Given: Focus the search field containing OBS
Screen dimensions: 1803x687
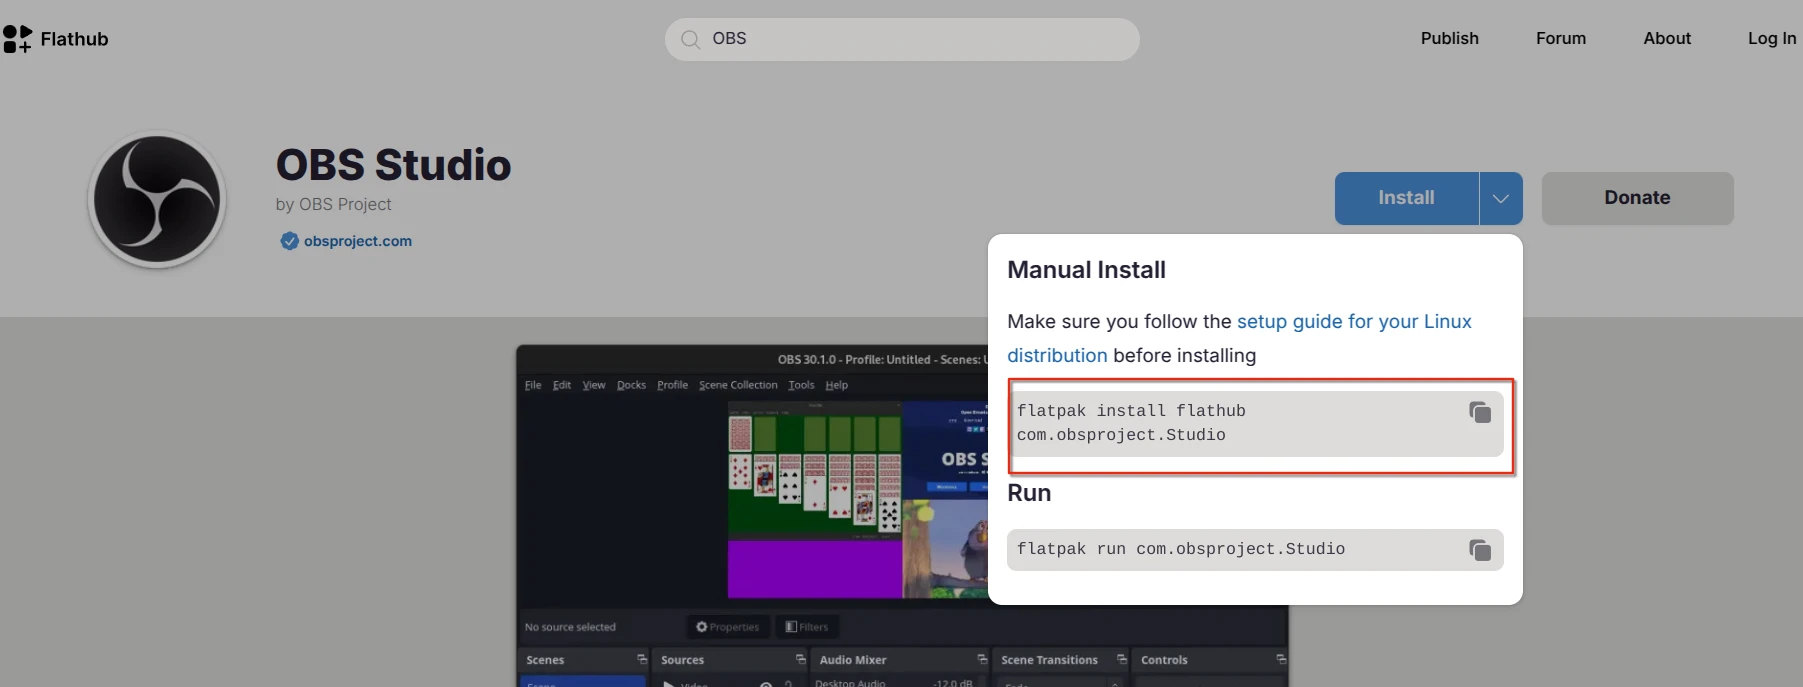Looking at the screenshot, I should click(x=902, y=39).
